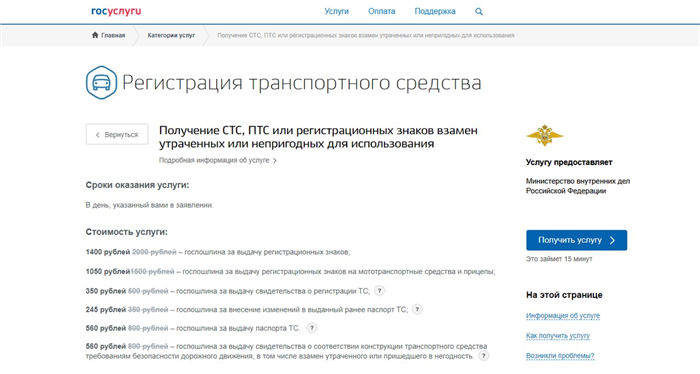Click the Вернуться back button
This screenshot has height=374, width=700.
[117, 134]
